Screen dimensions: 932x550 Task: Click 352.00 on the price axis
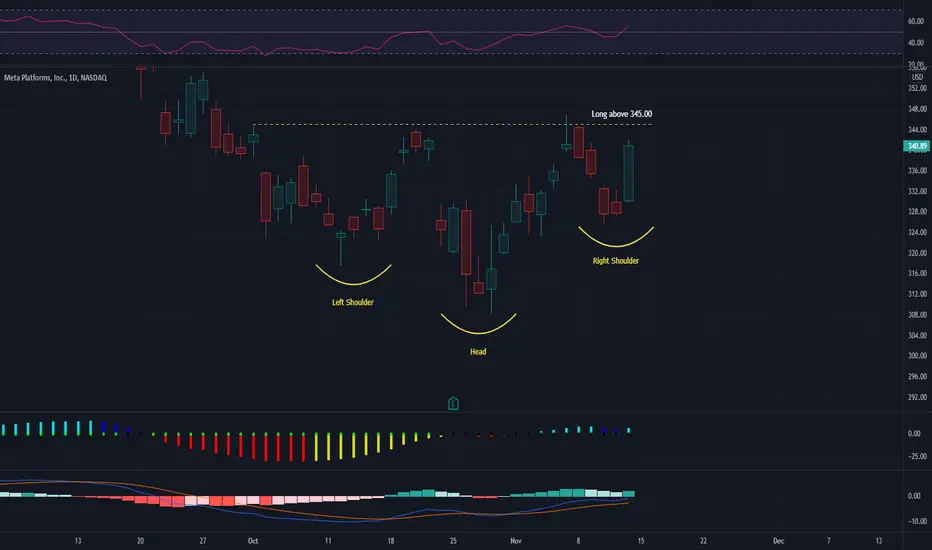(917, 88)
